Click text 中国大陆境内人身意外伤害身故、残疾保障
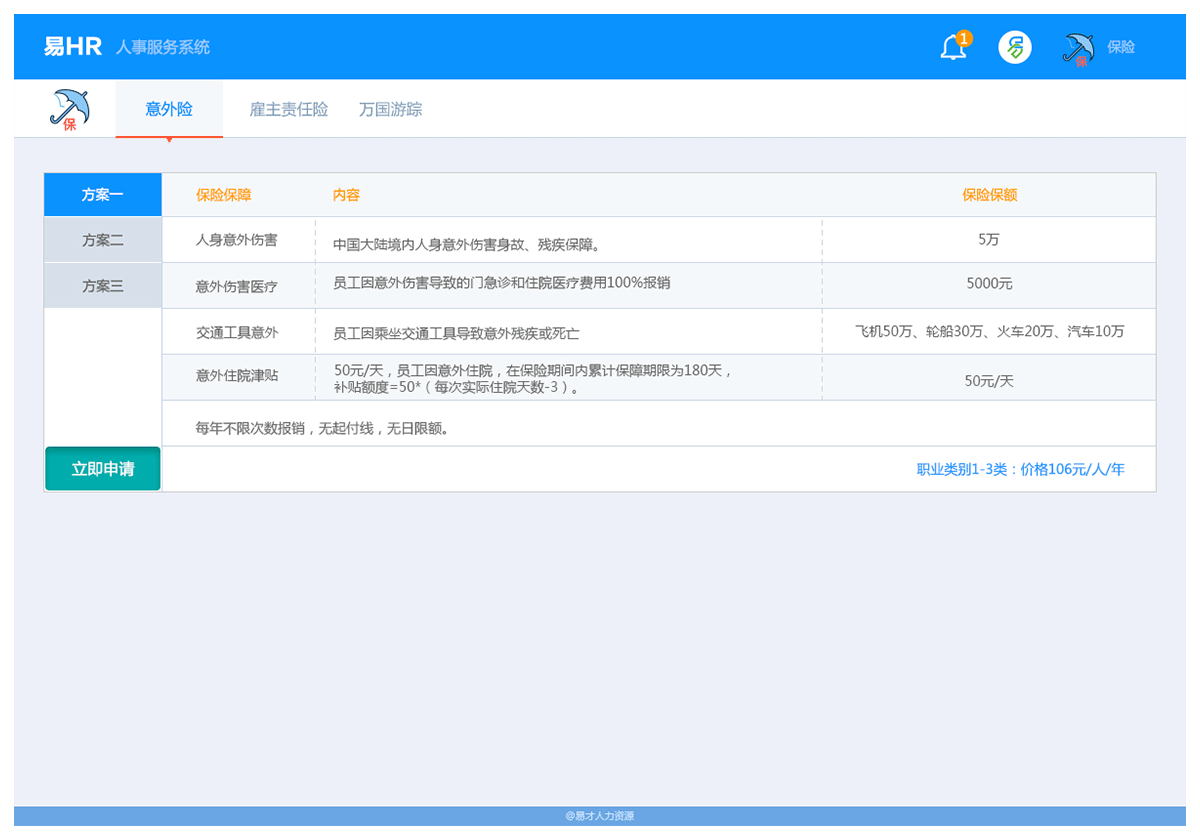This screenshot has height=840, width=1200. coord(466,244)
